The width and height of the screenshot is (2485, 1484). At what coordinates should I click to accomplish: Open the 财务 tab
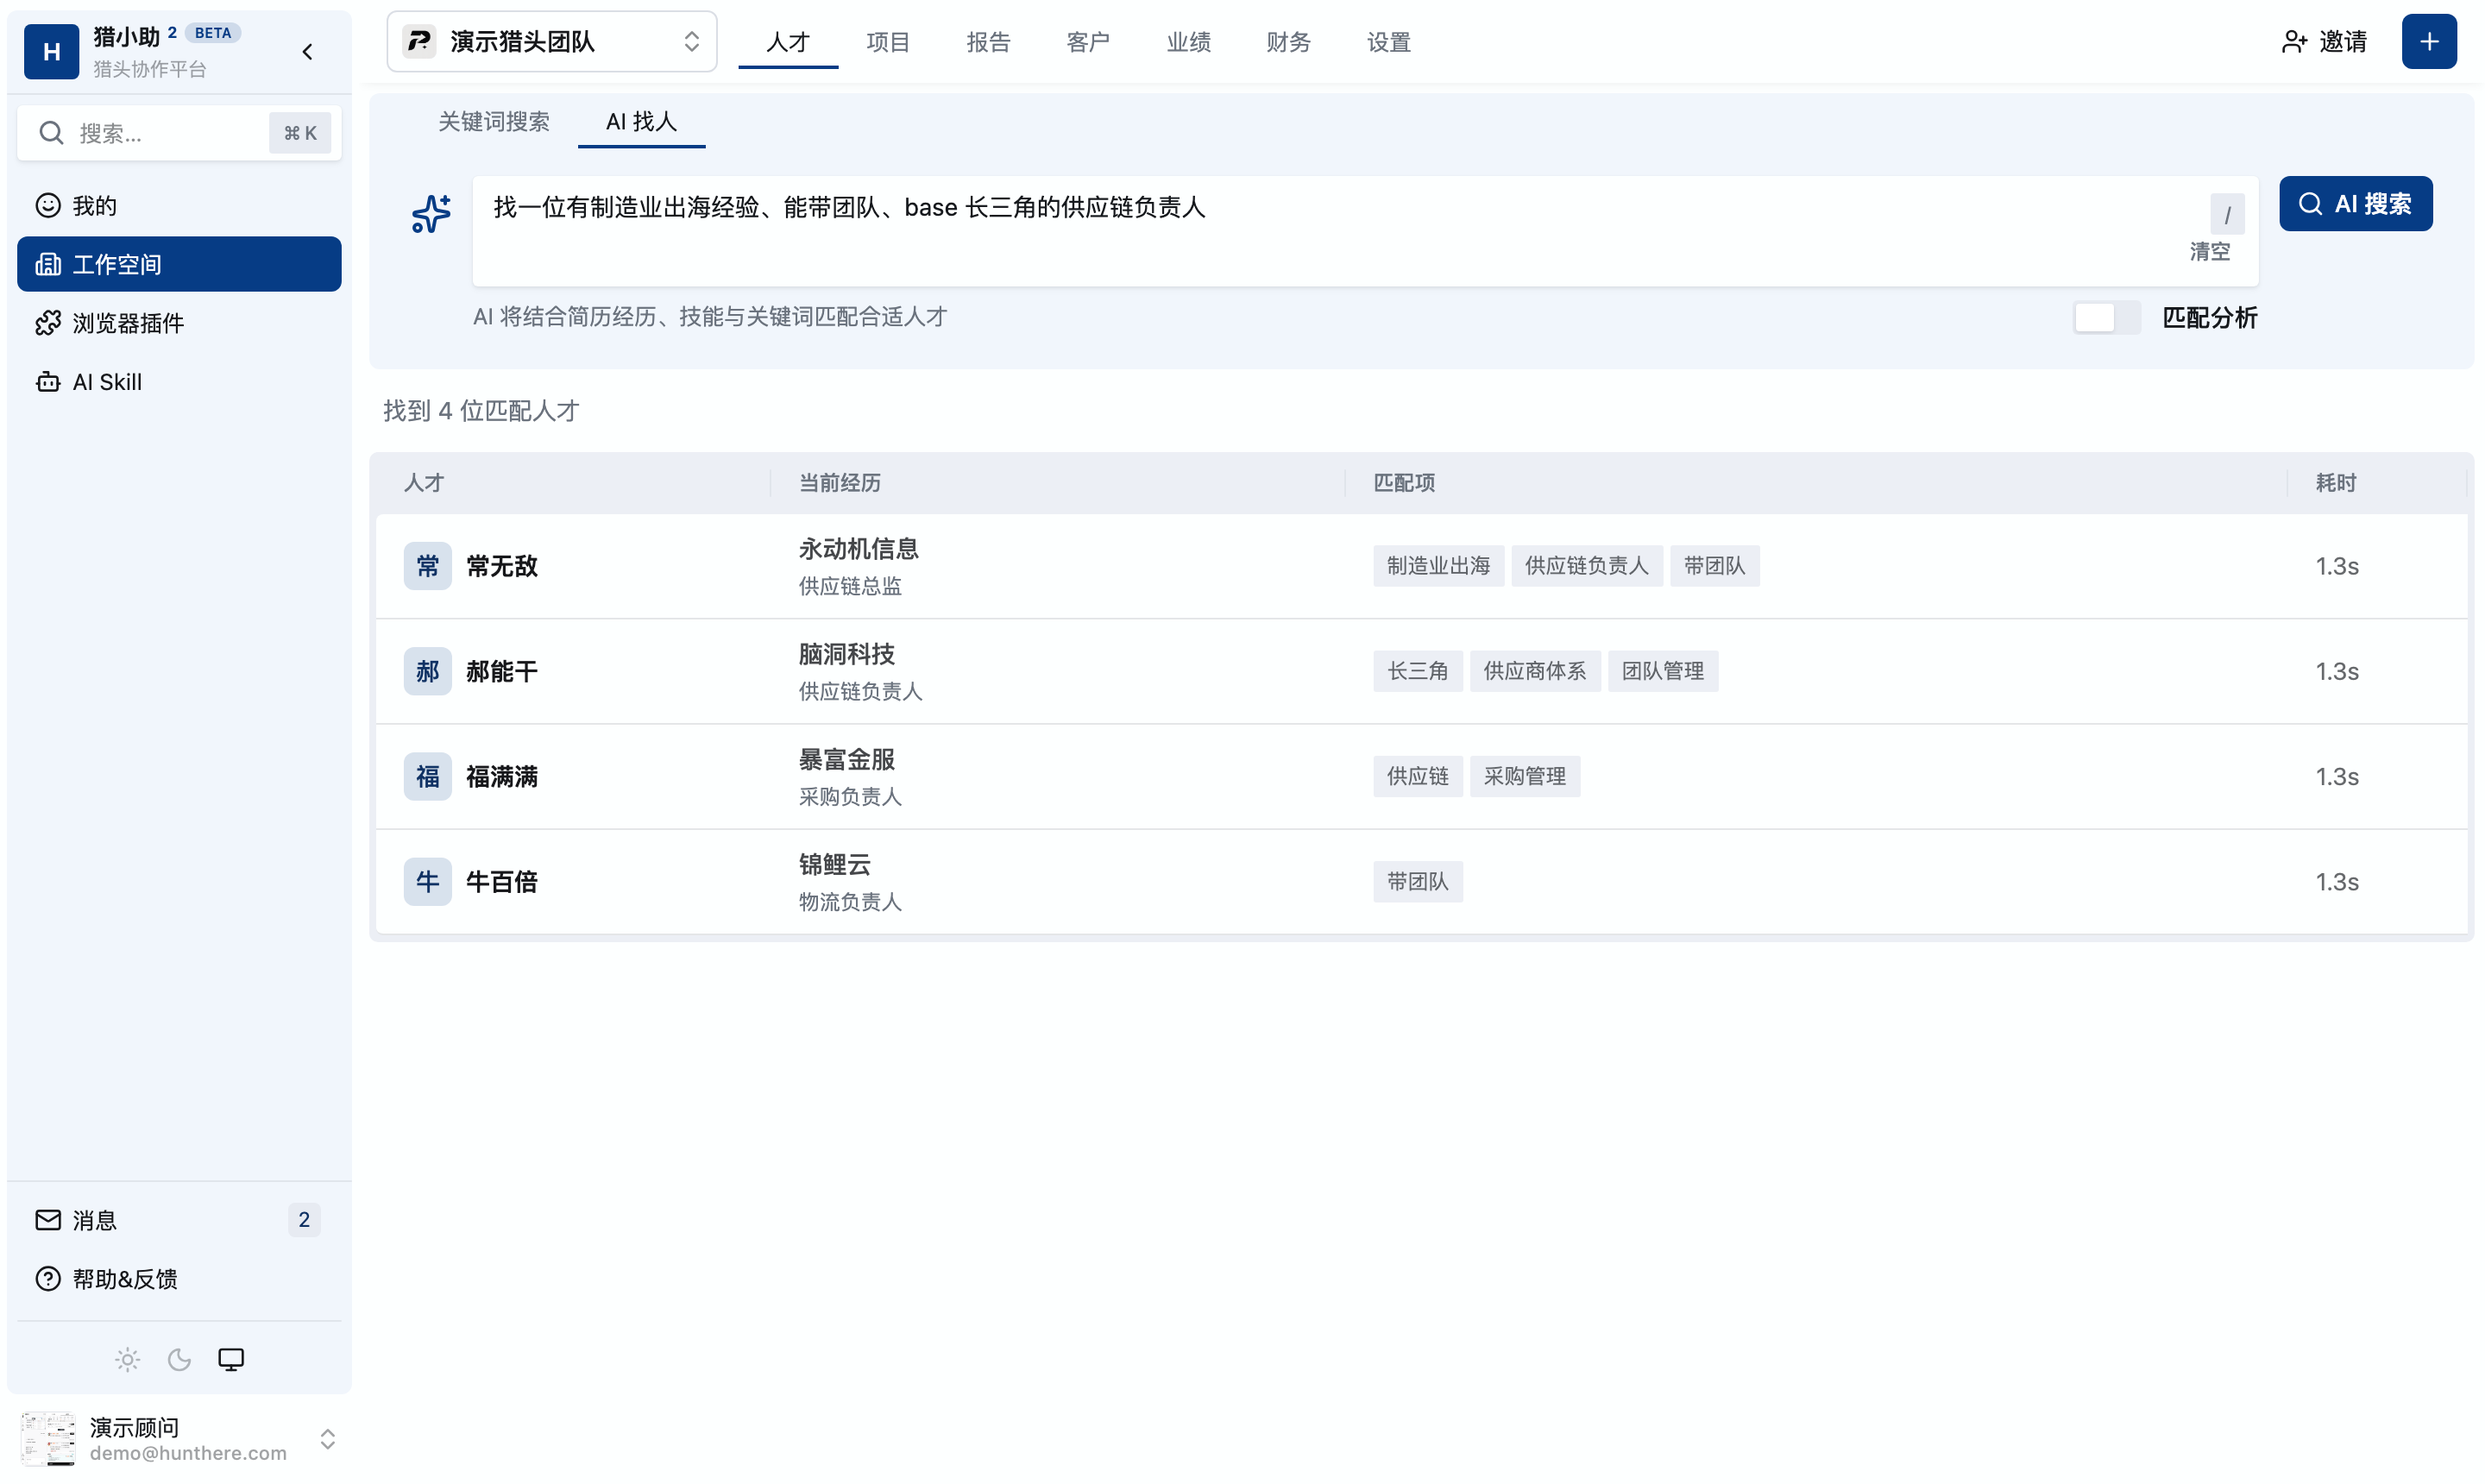pyautogui.click(x=1287, y=42)
